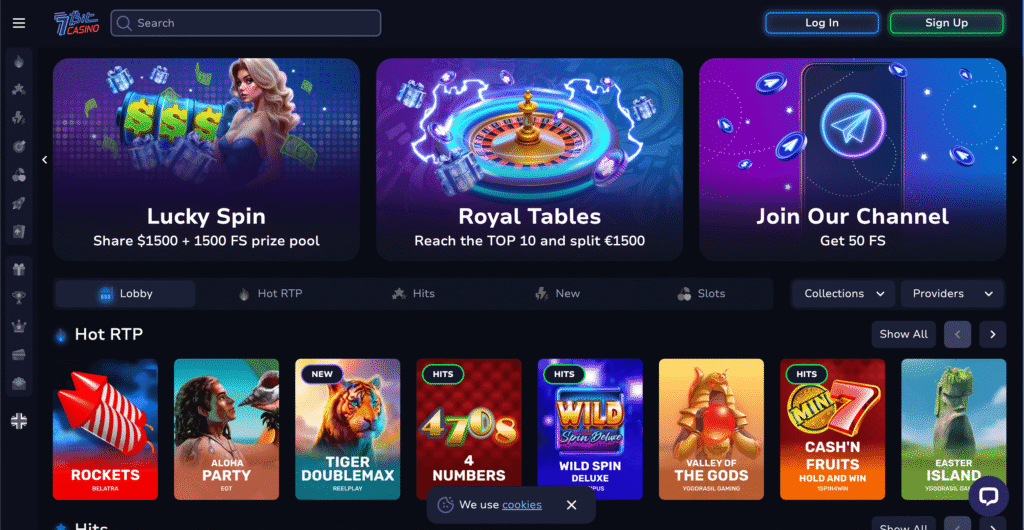
Task: Open the Tiger Doublemax game thumbnail
Action: [347, 429]
